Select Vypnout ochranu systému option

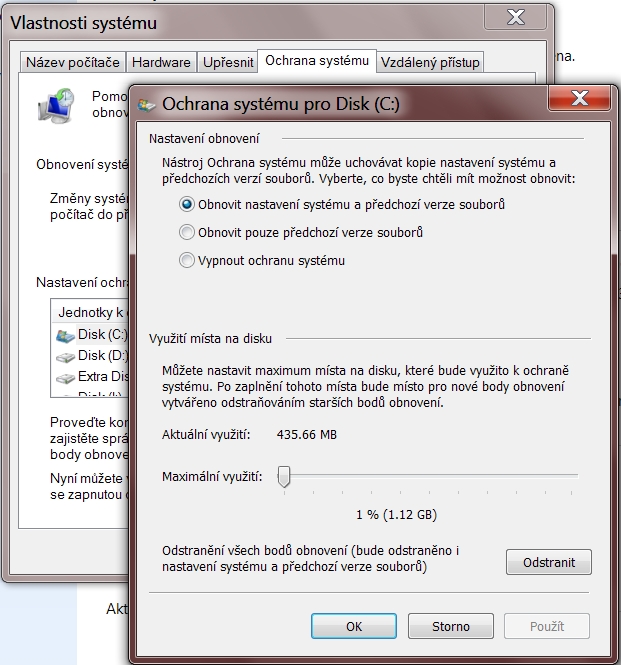point(187,260)
